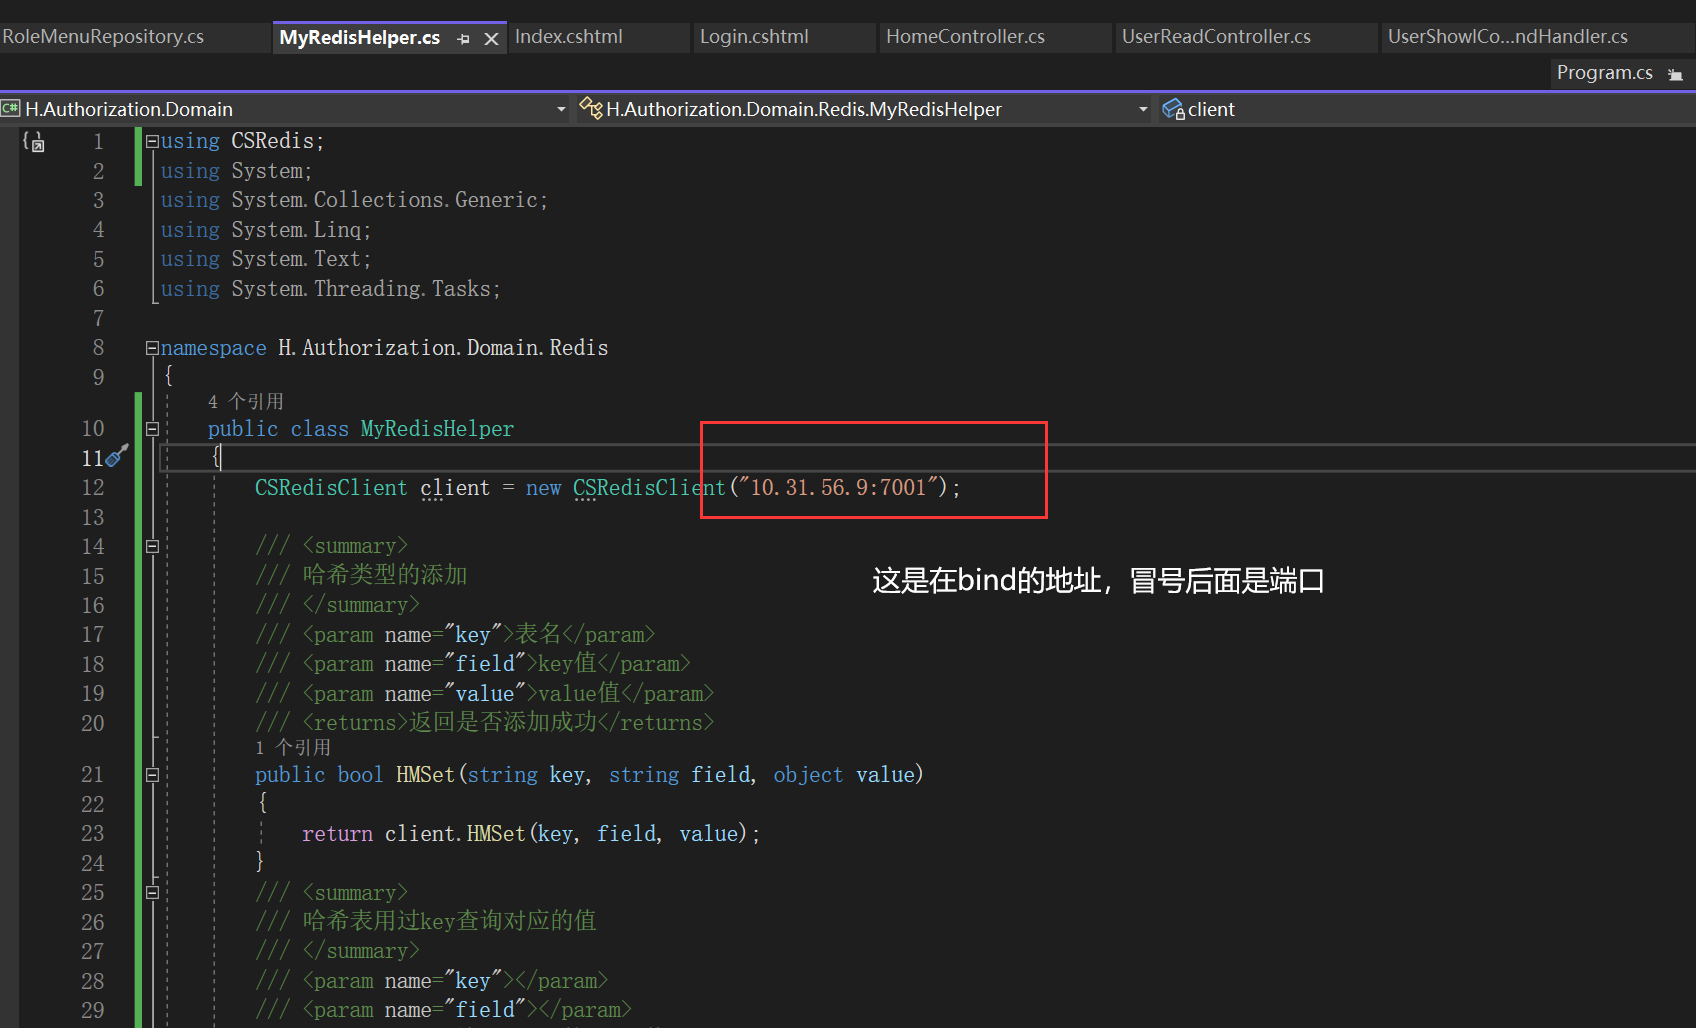This screenshot has width=1696, height=1028.
Task: Click the class icon beside H.Authorization.Domain.Redis.MyRedisHelper
Action: (x=591, y=108)
